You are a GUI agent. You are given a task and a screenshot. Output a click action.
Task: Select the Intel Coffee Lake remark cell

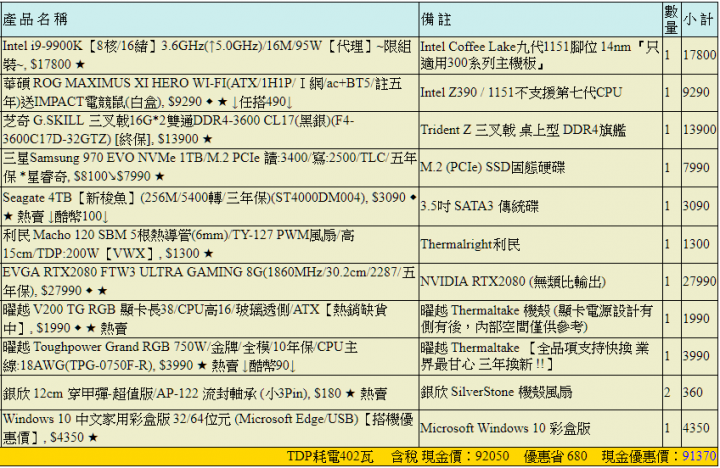[540, 55]
